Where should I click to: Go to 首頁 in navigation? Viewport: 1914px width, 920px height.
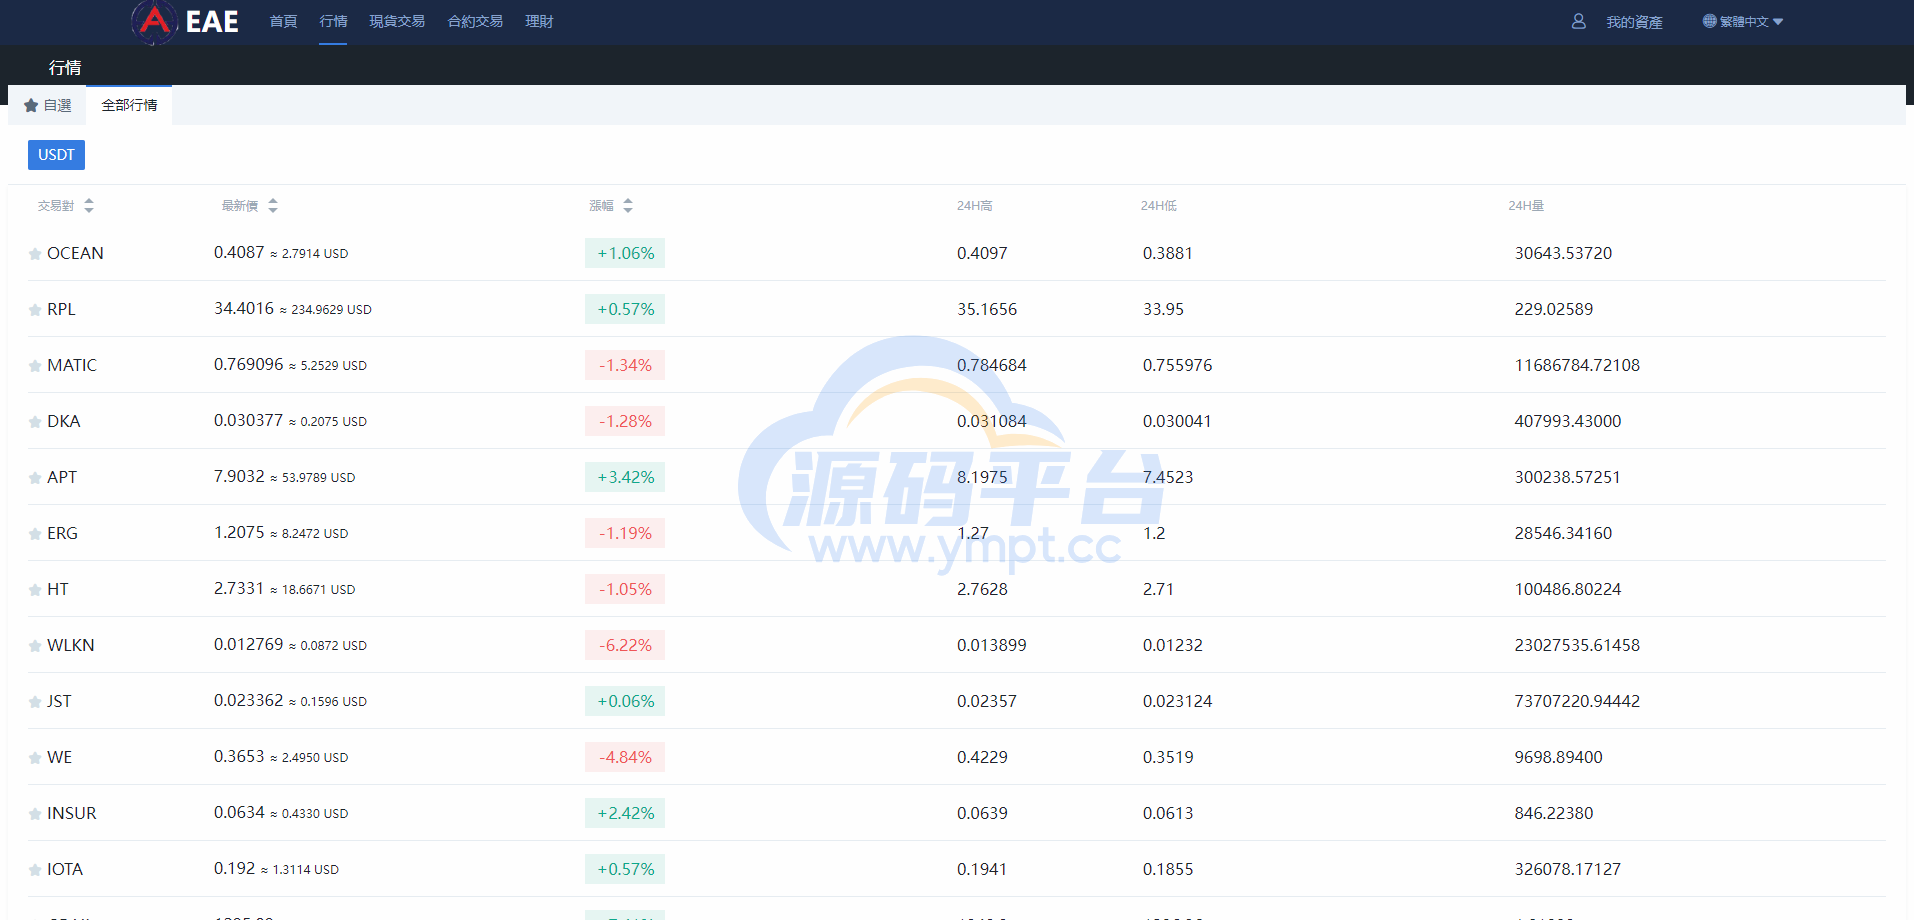(283, 21)
